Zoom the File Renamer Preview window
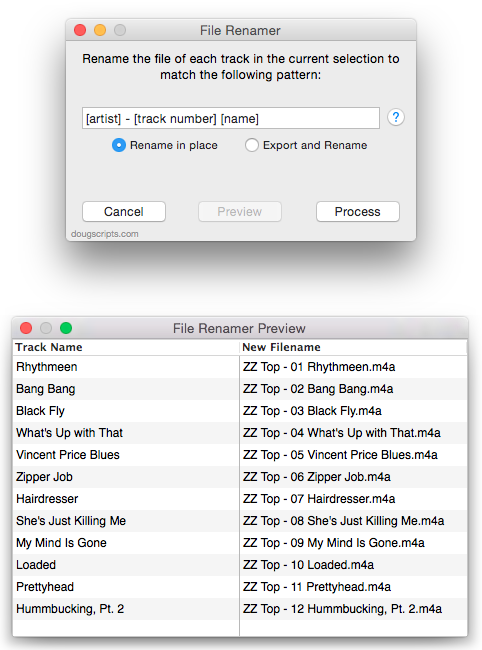 pos(66,328)
